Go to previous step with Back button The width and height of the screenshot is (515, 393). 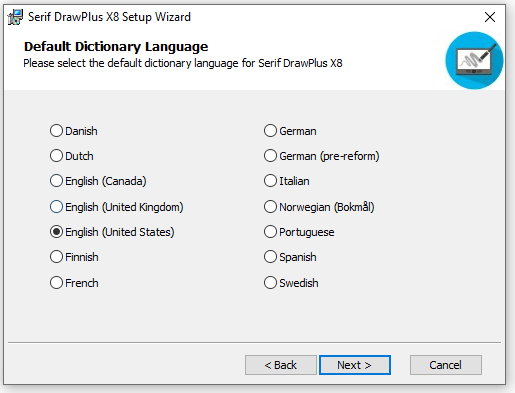[x=281, y=365]
